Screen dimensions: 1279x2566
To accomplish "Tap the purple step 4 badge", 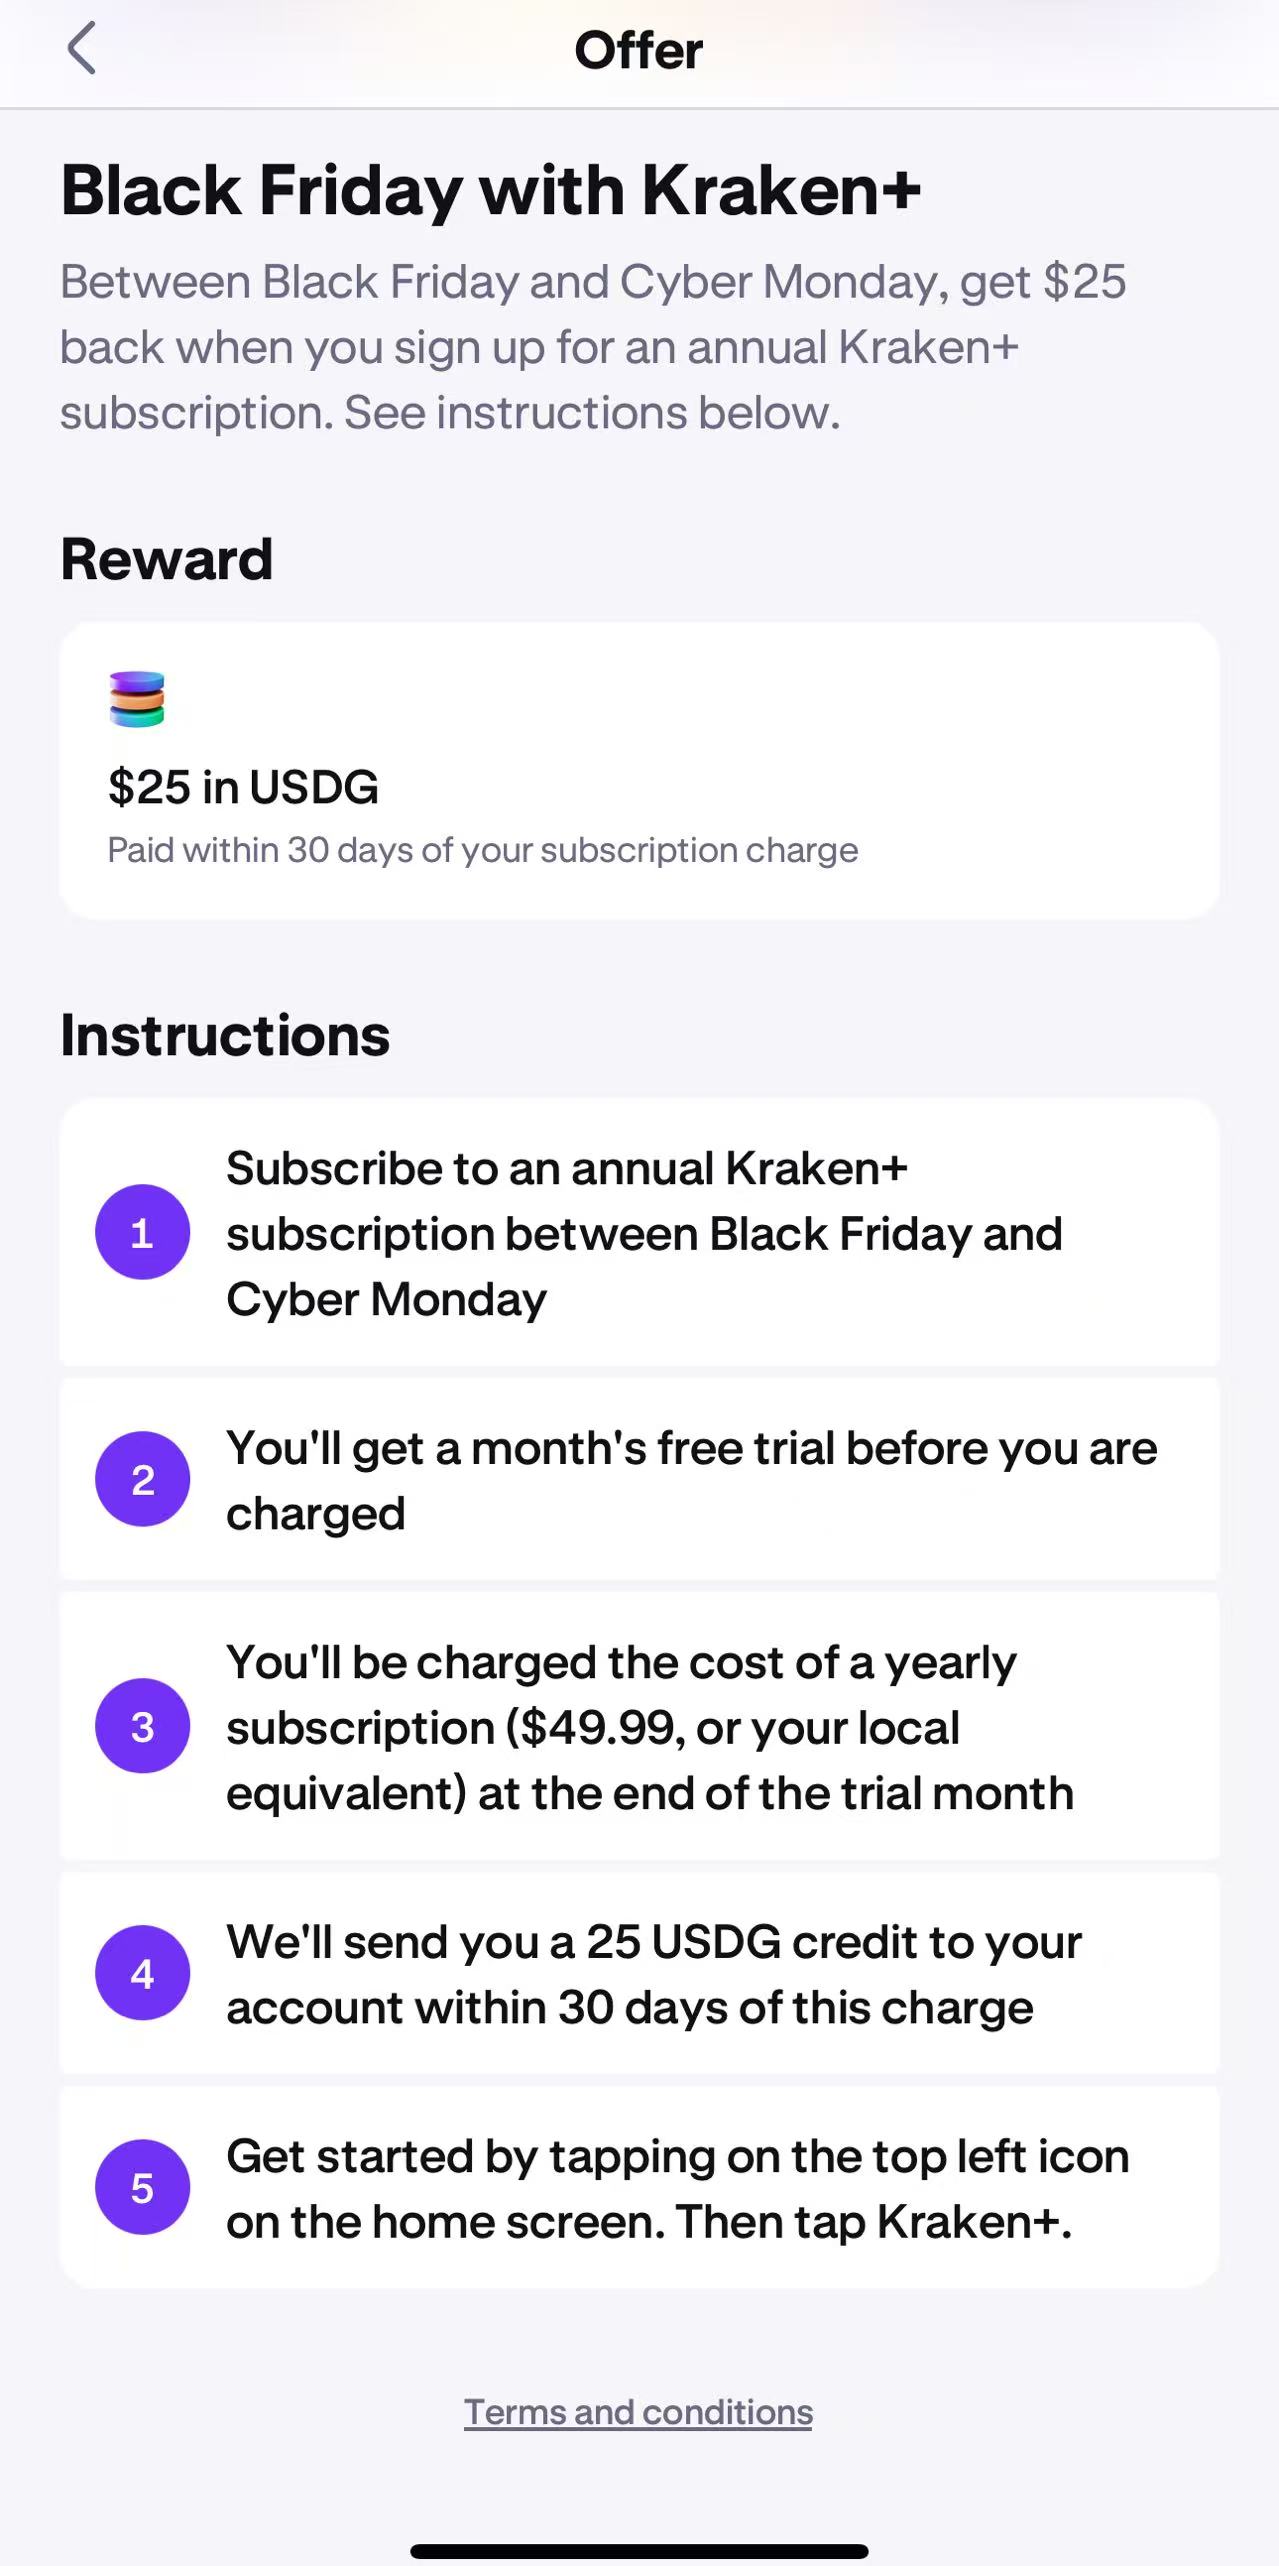I will [x=142, y=1973].
